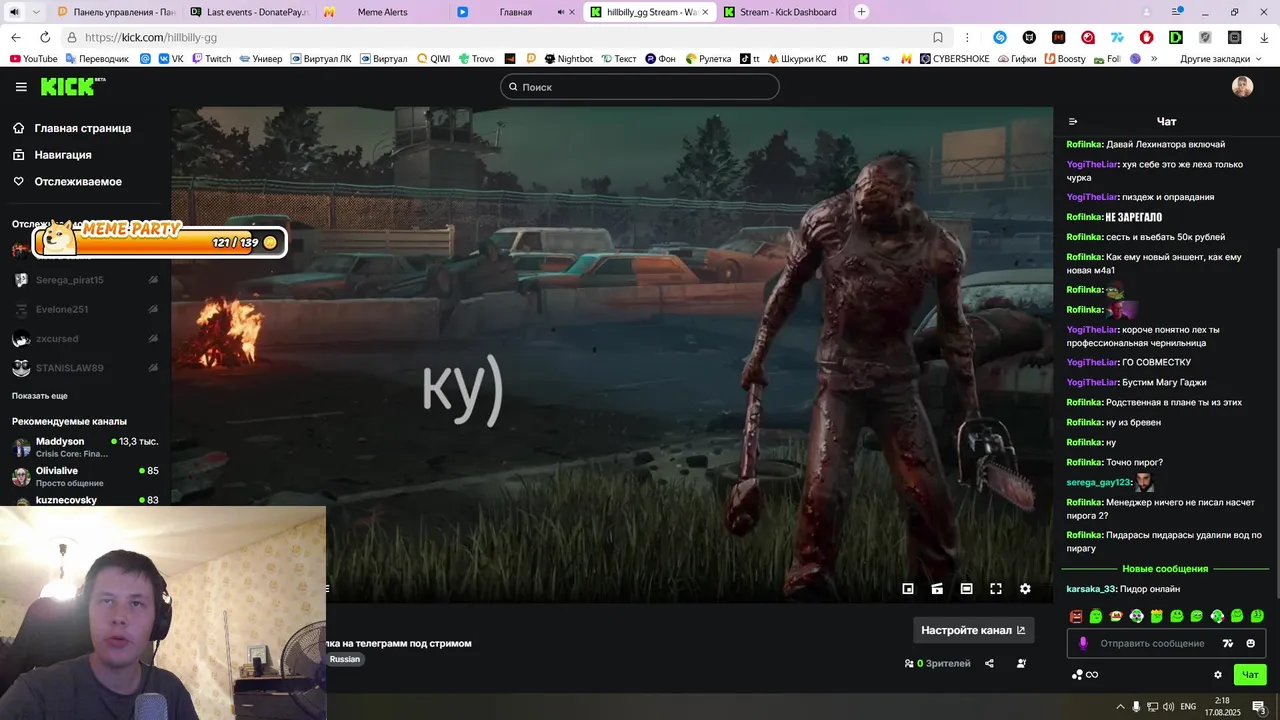Open STANISLAW89 followed channel
The width and height of the screenshot is (1280, 720).
coord(85,368)
